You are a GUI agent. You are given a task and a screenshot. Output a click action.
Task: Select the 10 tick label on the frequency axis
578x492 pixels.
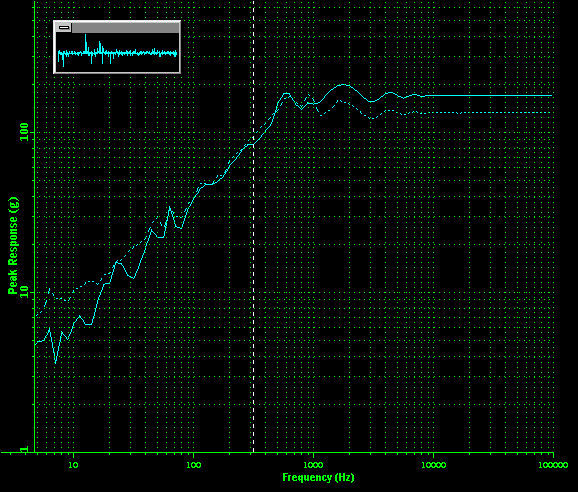73,465
